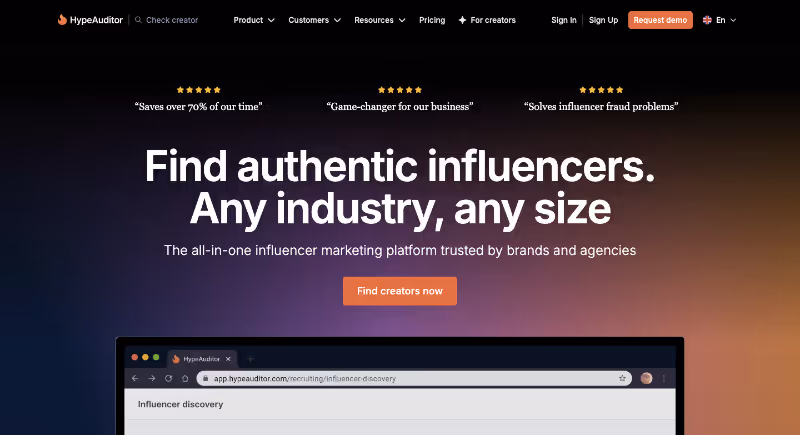The image size is (800, 435).
Task: Click the HypeAuditor flame logo
Action: click(x=62, y=20)
